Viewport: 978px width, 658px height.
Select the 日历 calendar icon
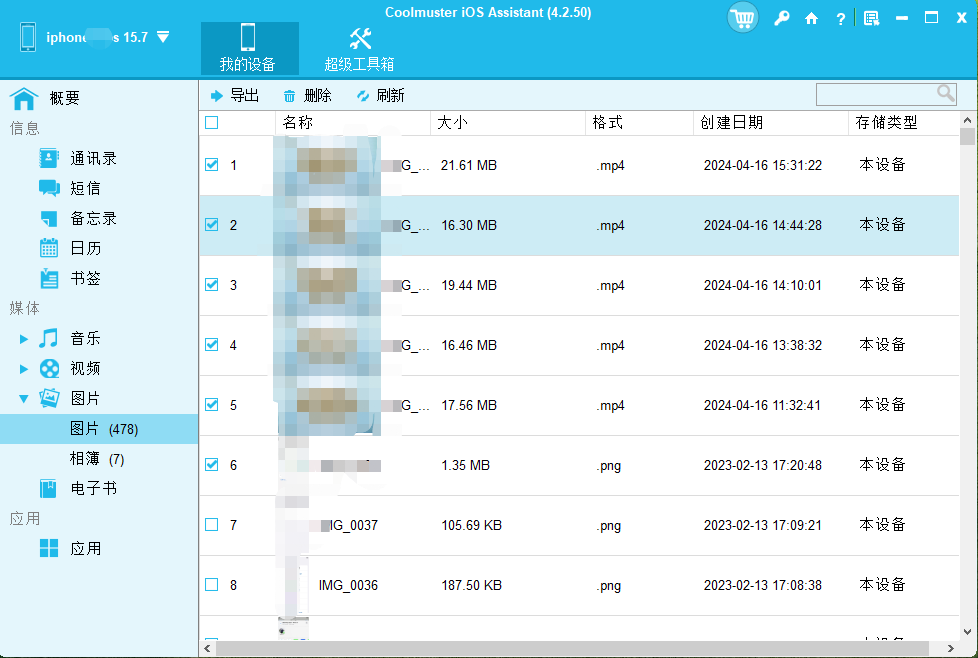(49, 248)
